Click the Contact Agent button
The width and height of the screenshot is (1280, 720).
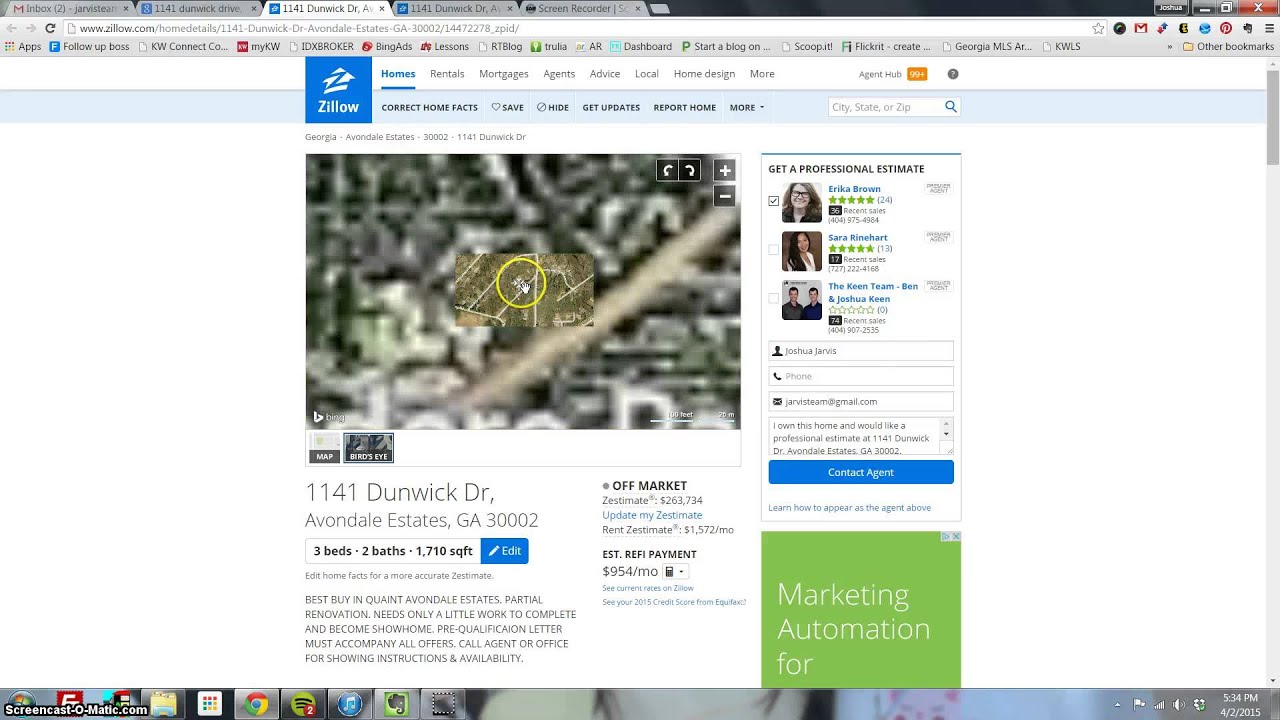861,472
